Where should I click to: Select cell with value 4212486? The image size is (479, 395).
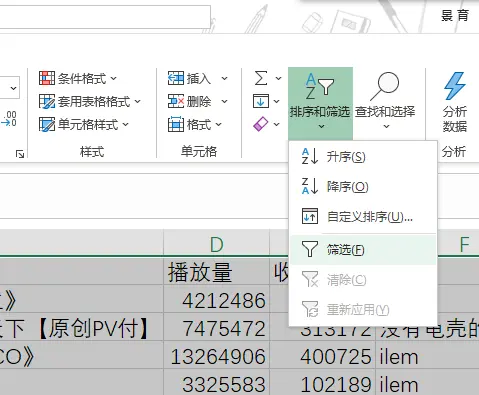[x=216, y=299]
